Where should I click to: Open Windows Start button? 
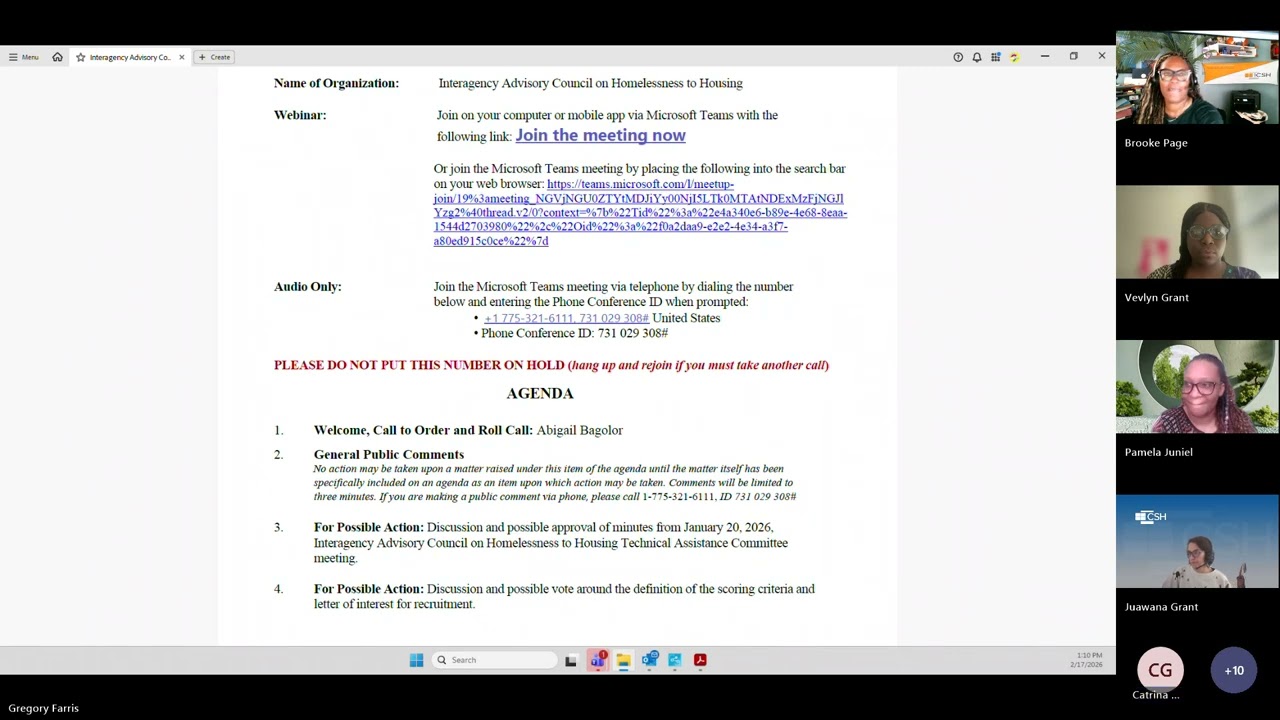(416, 660)
